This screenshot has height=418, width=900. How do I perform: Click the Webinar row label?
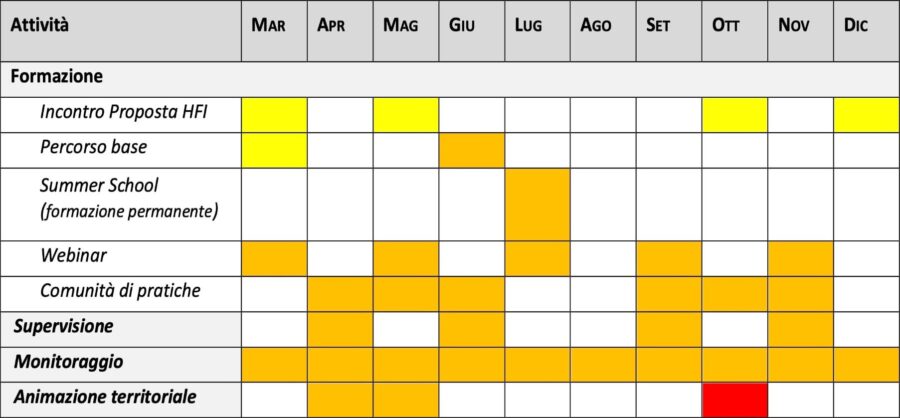click(x=73, y=255)
